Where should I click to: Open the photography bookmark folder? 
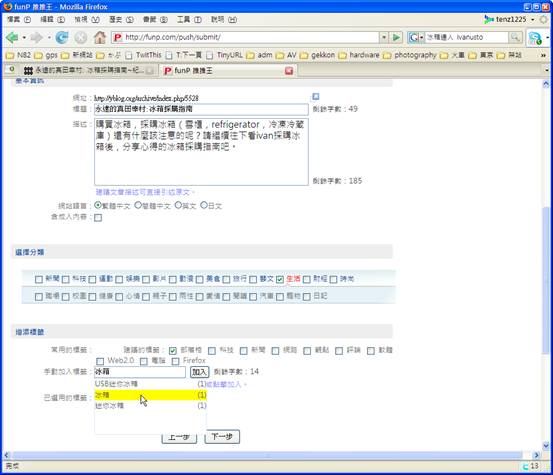(x=410, y=55)
